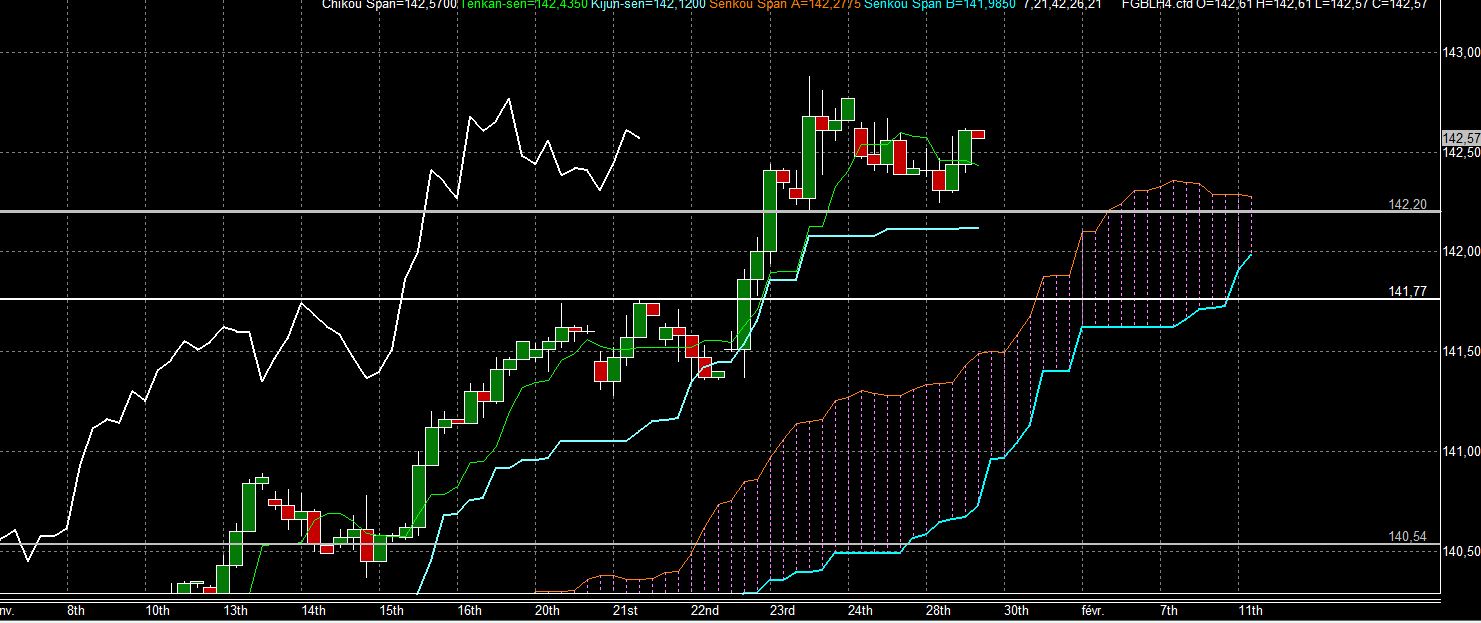Click the 22nd date axis label
This screenshot has width=1481, height=623.
tap(705, 610)
